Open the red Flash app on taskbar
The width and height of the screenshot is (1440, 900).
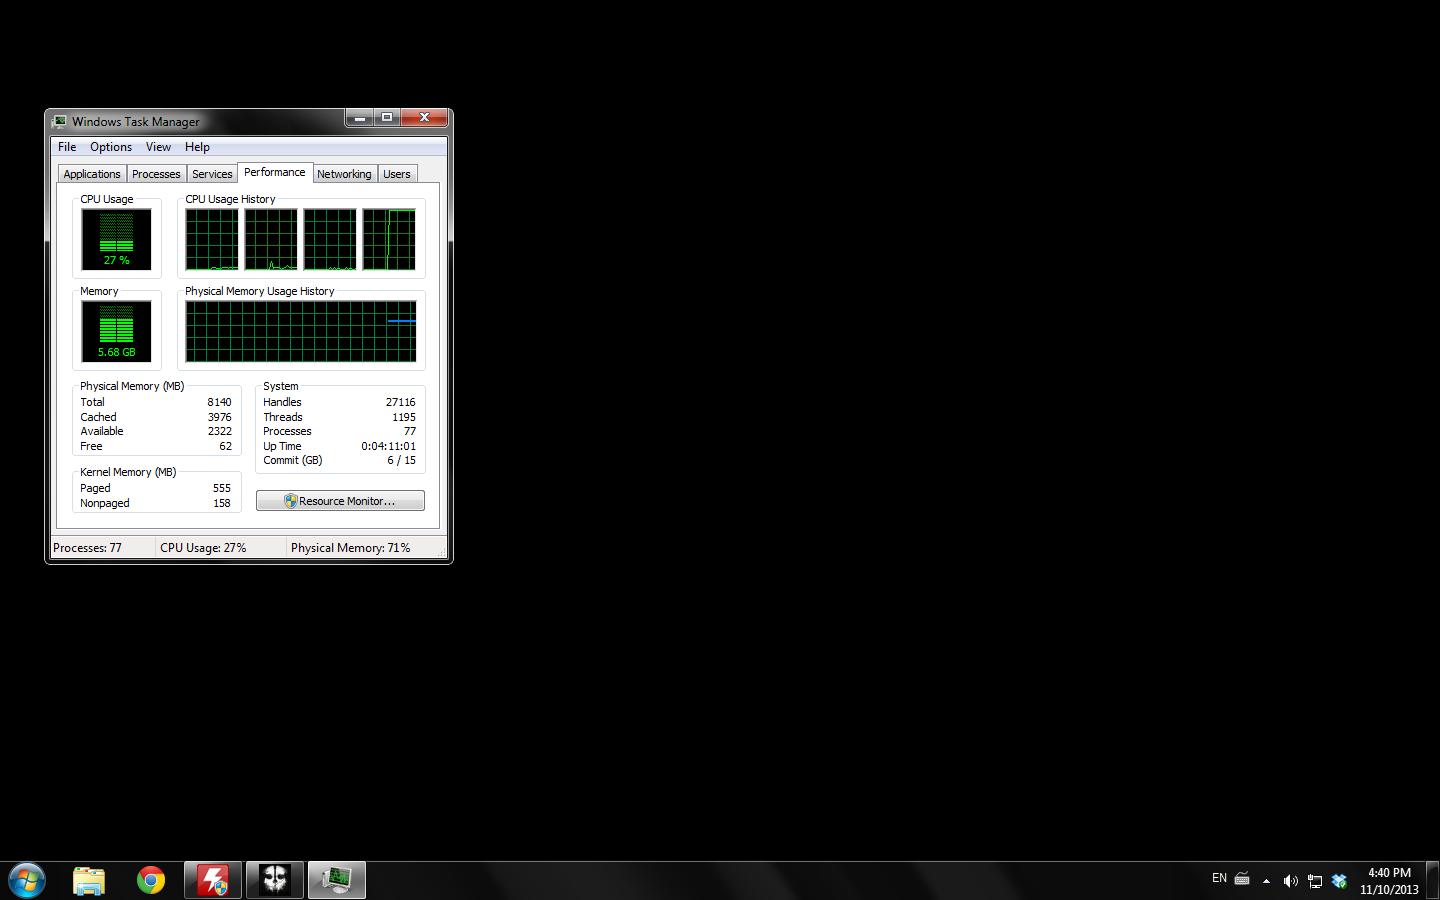(213, 880)
